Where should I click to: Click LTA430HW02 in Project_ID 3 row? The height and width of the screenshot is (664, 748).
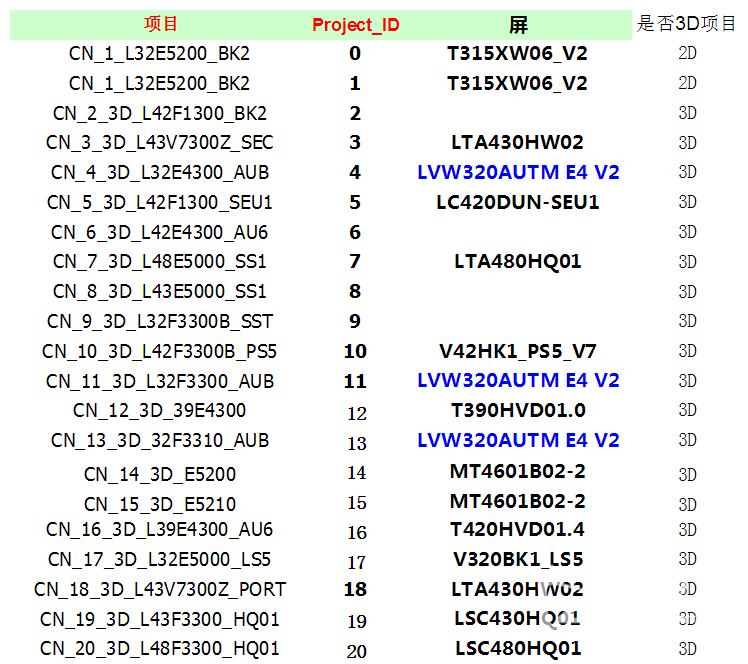click(518, 143)
